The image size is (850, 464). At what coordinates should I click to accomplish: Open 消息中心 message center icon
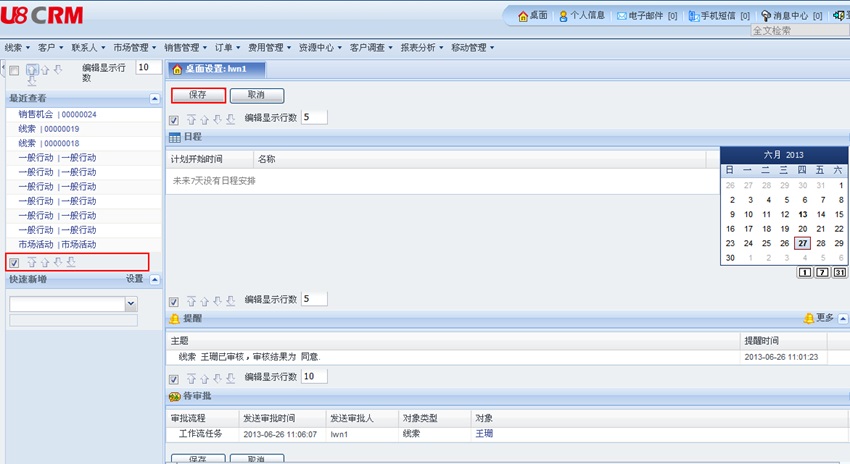point(766,16)
